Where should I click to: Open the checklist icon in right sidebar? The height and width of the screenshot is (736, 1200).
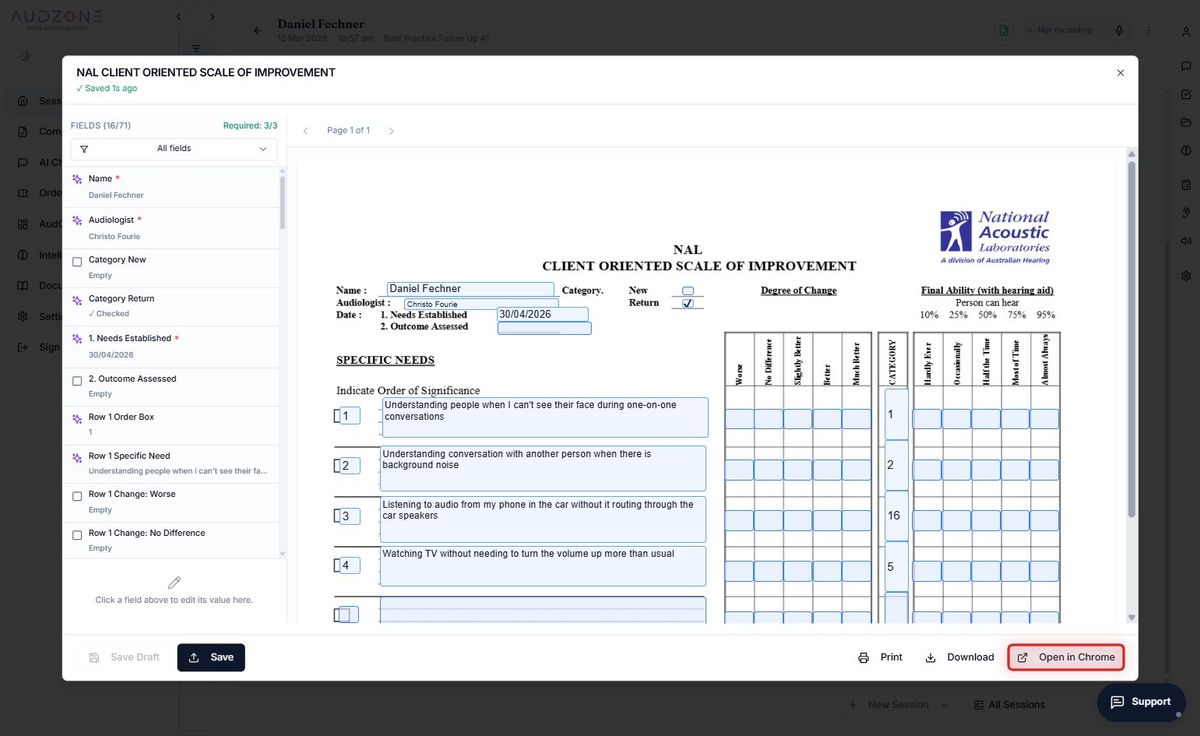point(1186,94)
